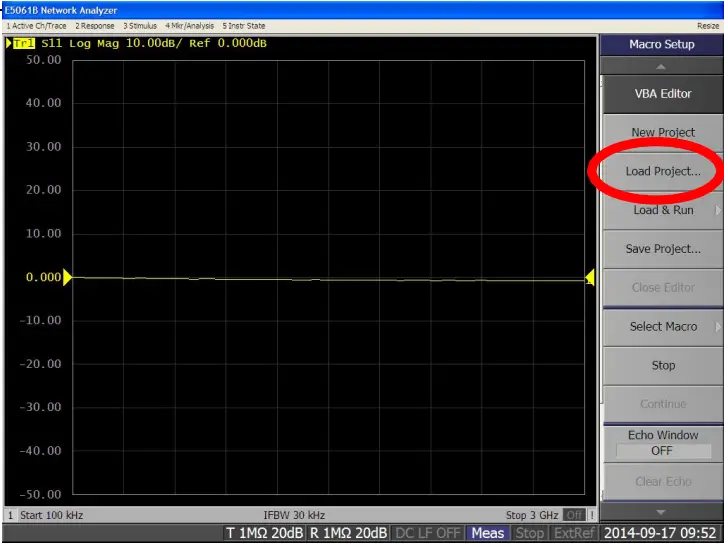Open the Response menu
Screen dimensions: 724x547
pos(95,26)
